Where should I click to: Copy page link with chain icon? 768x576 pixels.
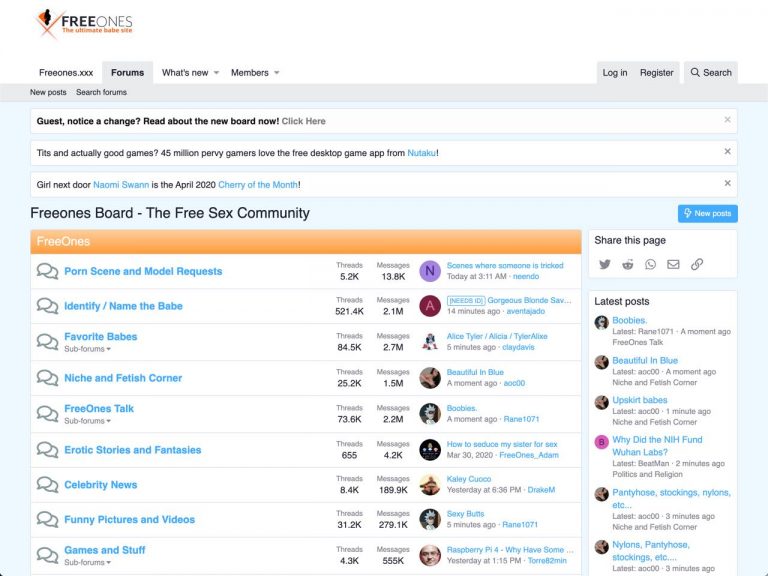pos(696,264)
